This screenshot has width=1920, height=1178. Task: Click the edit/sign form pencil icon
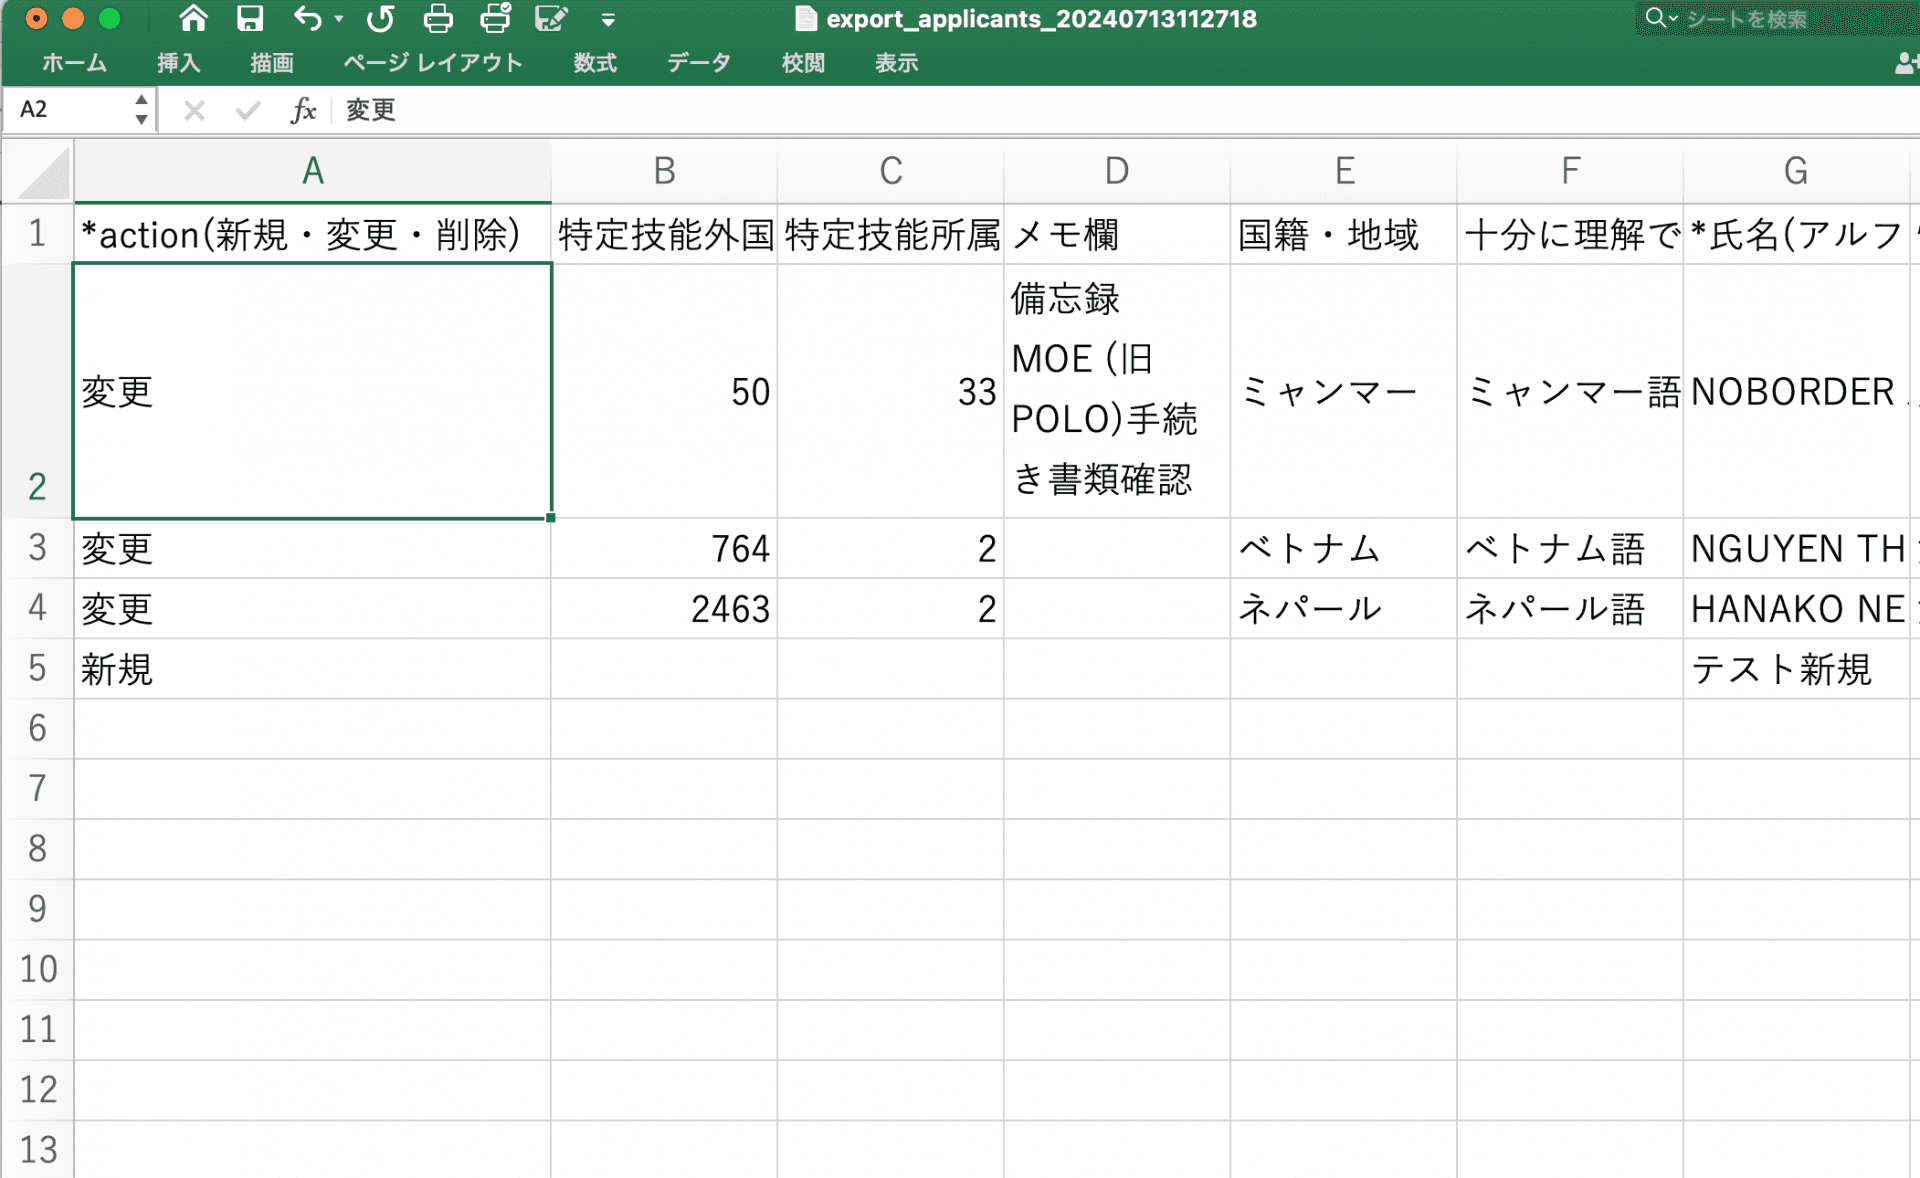click(551, 18)
